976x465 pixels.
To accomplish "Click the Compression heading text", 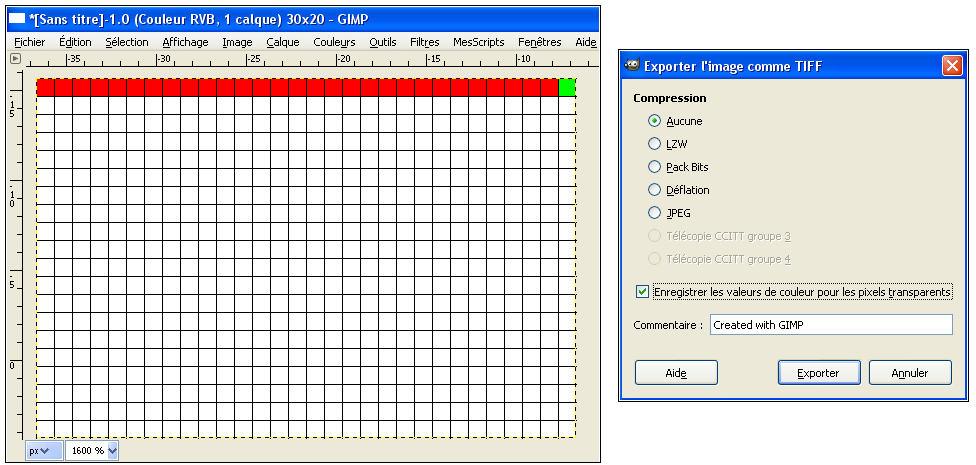I will pos(670,98).
